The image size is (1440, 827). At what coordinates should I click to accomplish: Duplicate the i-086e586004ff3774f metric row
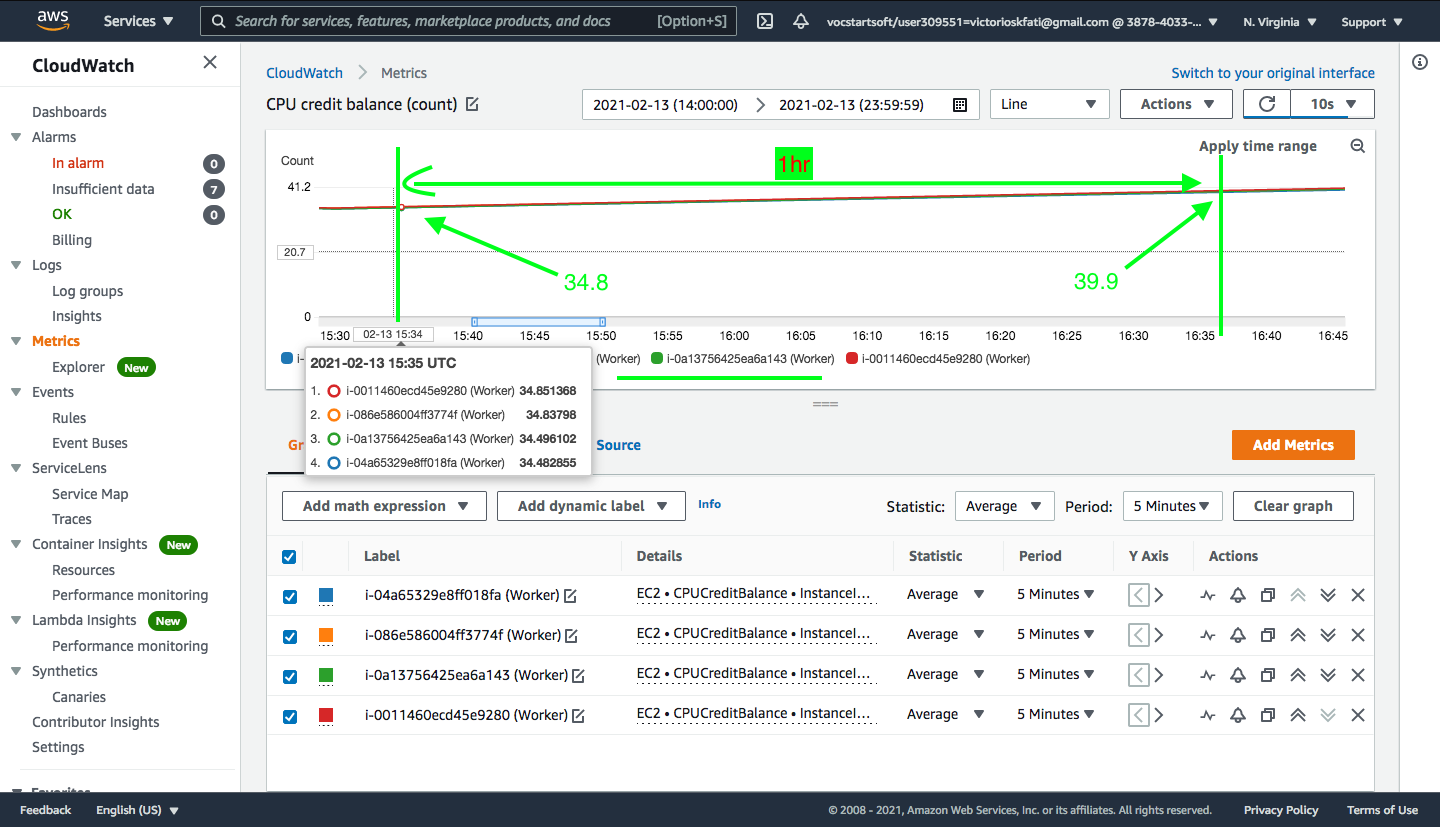pyautogui.click(x=1268, y=635)
